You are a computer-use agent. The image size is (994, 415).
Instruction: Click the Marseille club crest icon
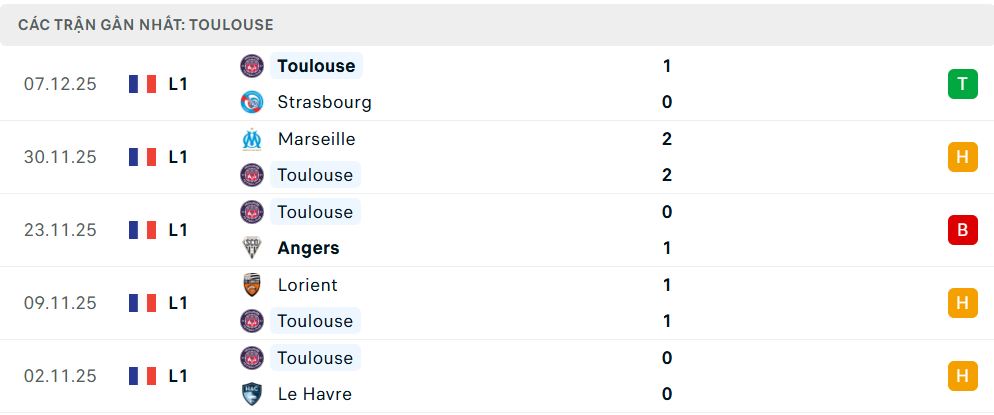252,139
